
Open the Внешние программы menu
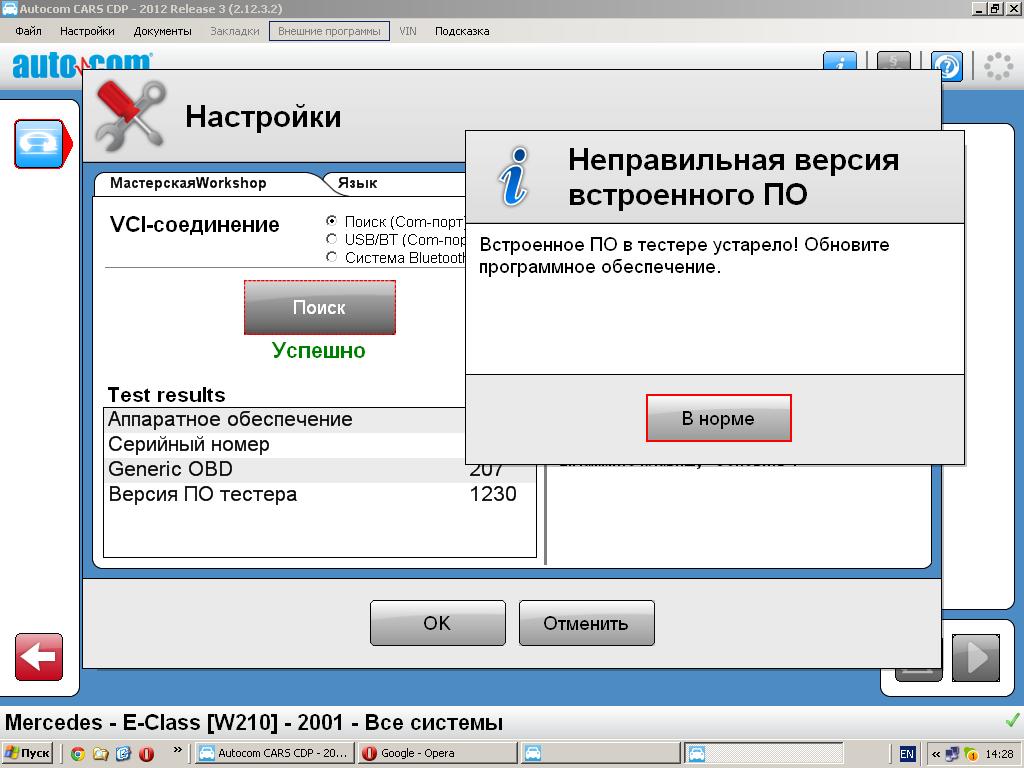(x=329, y=31)
